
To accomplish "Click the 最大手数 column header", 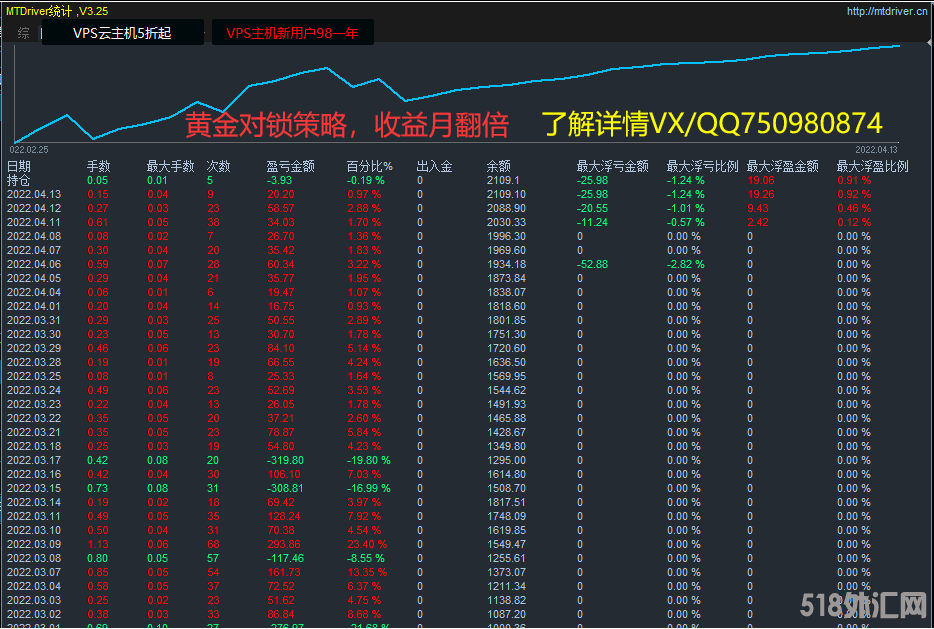I will (166, 166).
